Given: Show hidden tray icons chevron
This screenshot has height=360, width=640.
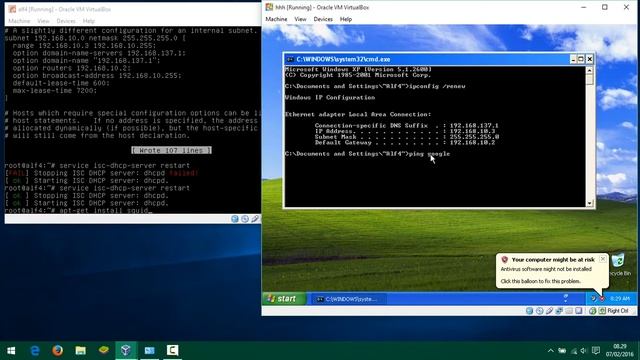Looking at the screenshot, I should point(550,351).
